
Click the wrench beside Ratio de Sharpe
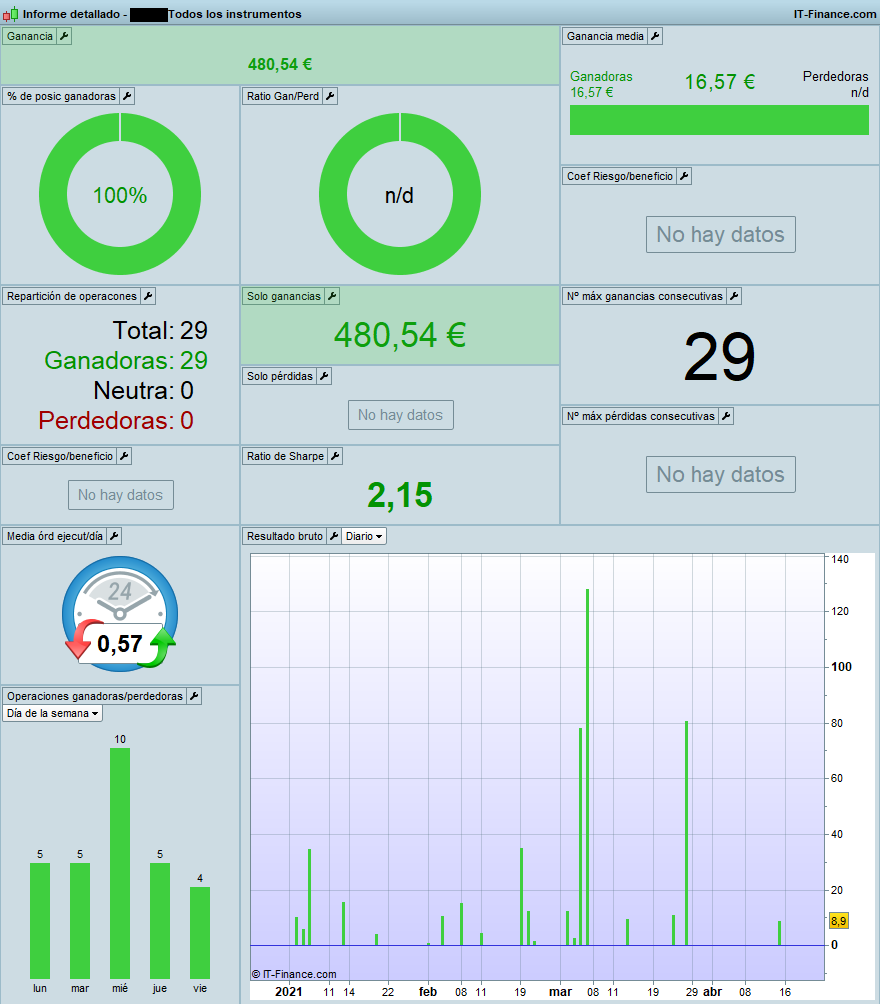[335, 457]
